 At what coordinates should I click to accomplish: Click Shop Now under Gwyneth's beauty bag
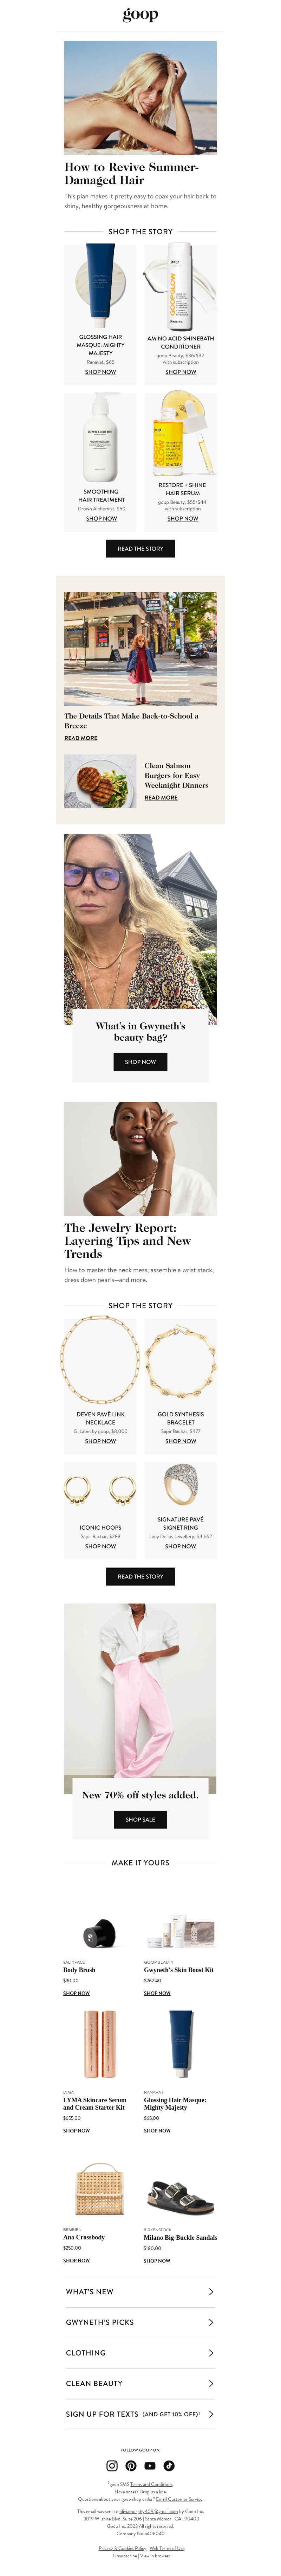coord(140,1061)
